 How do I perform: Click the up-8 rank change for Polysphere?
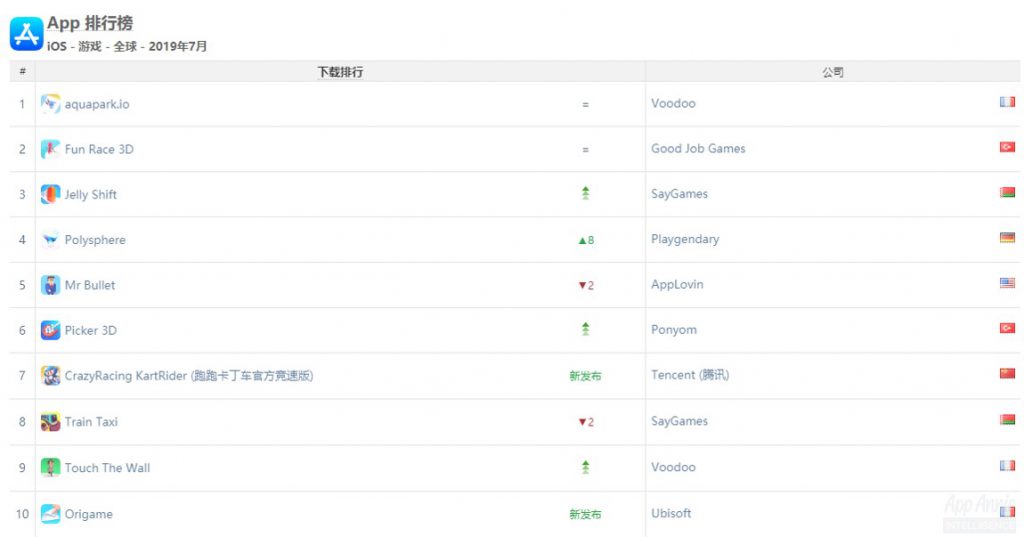(x=586, y=240)
